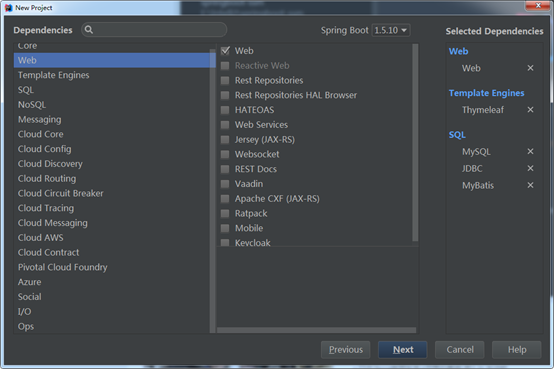This screenshot has height=369, width=554.
Task: Tick Rest Repositories HAL Browser checkbox
Action: [x=225, y=95]
